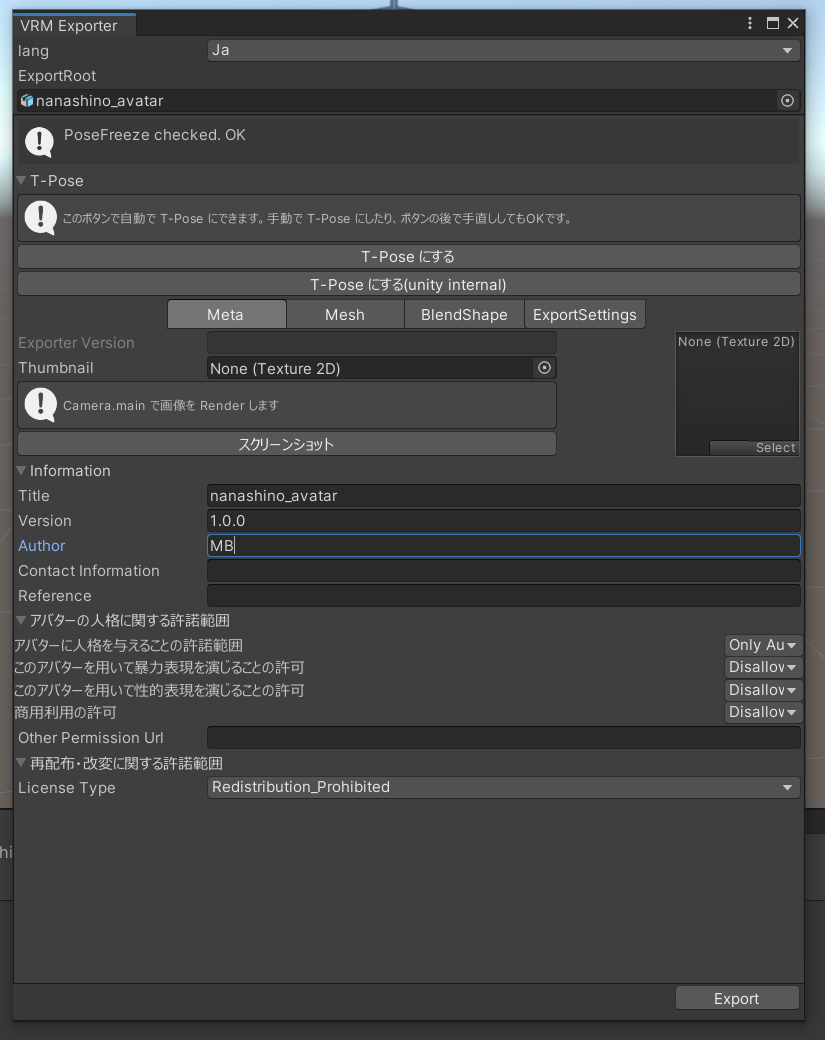Click the Other Permission Url label
This screenshot has height=1040, width=825.
coord(91,738)
